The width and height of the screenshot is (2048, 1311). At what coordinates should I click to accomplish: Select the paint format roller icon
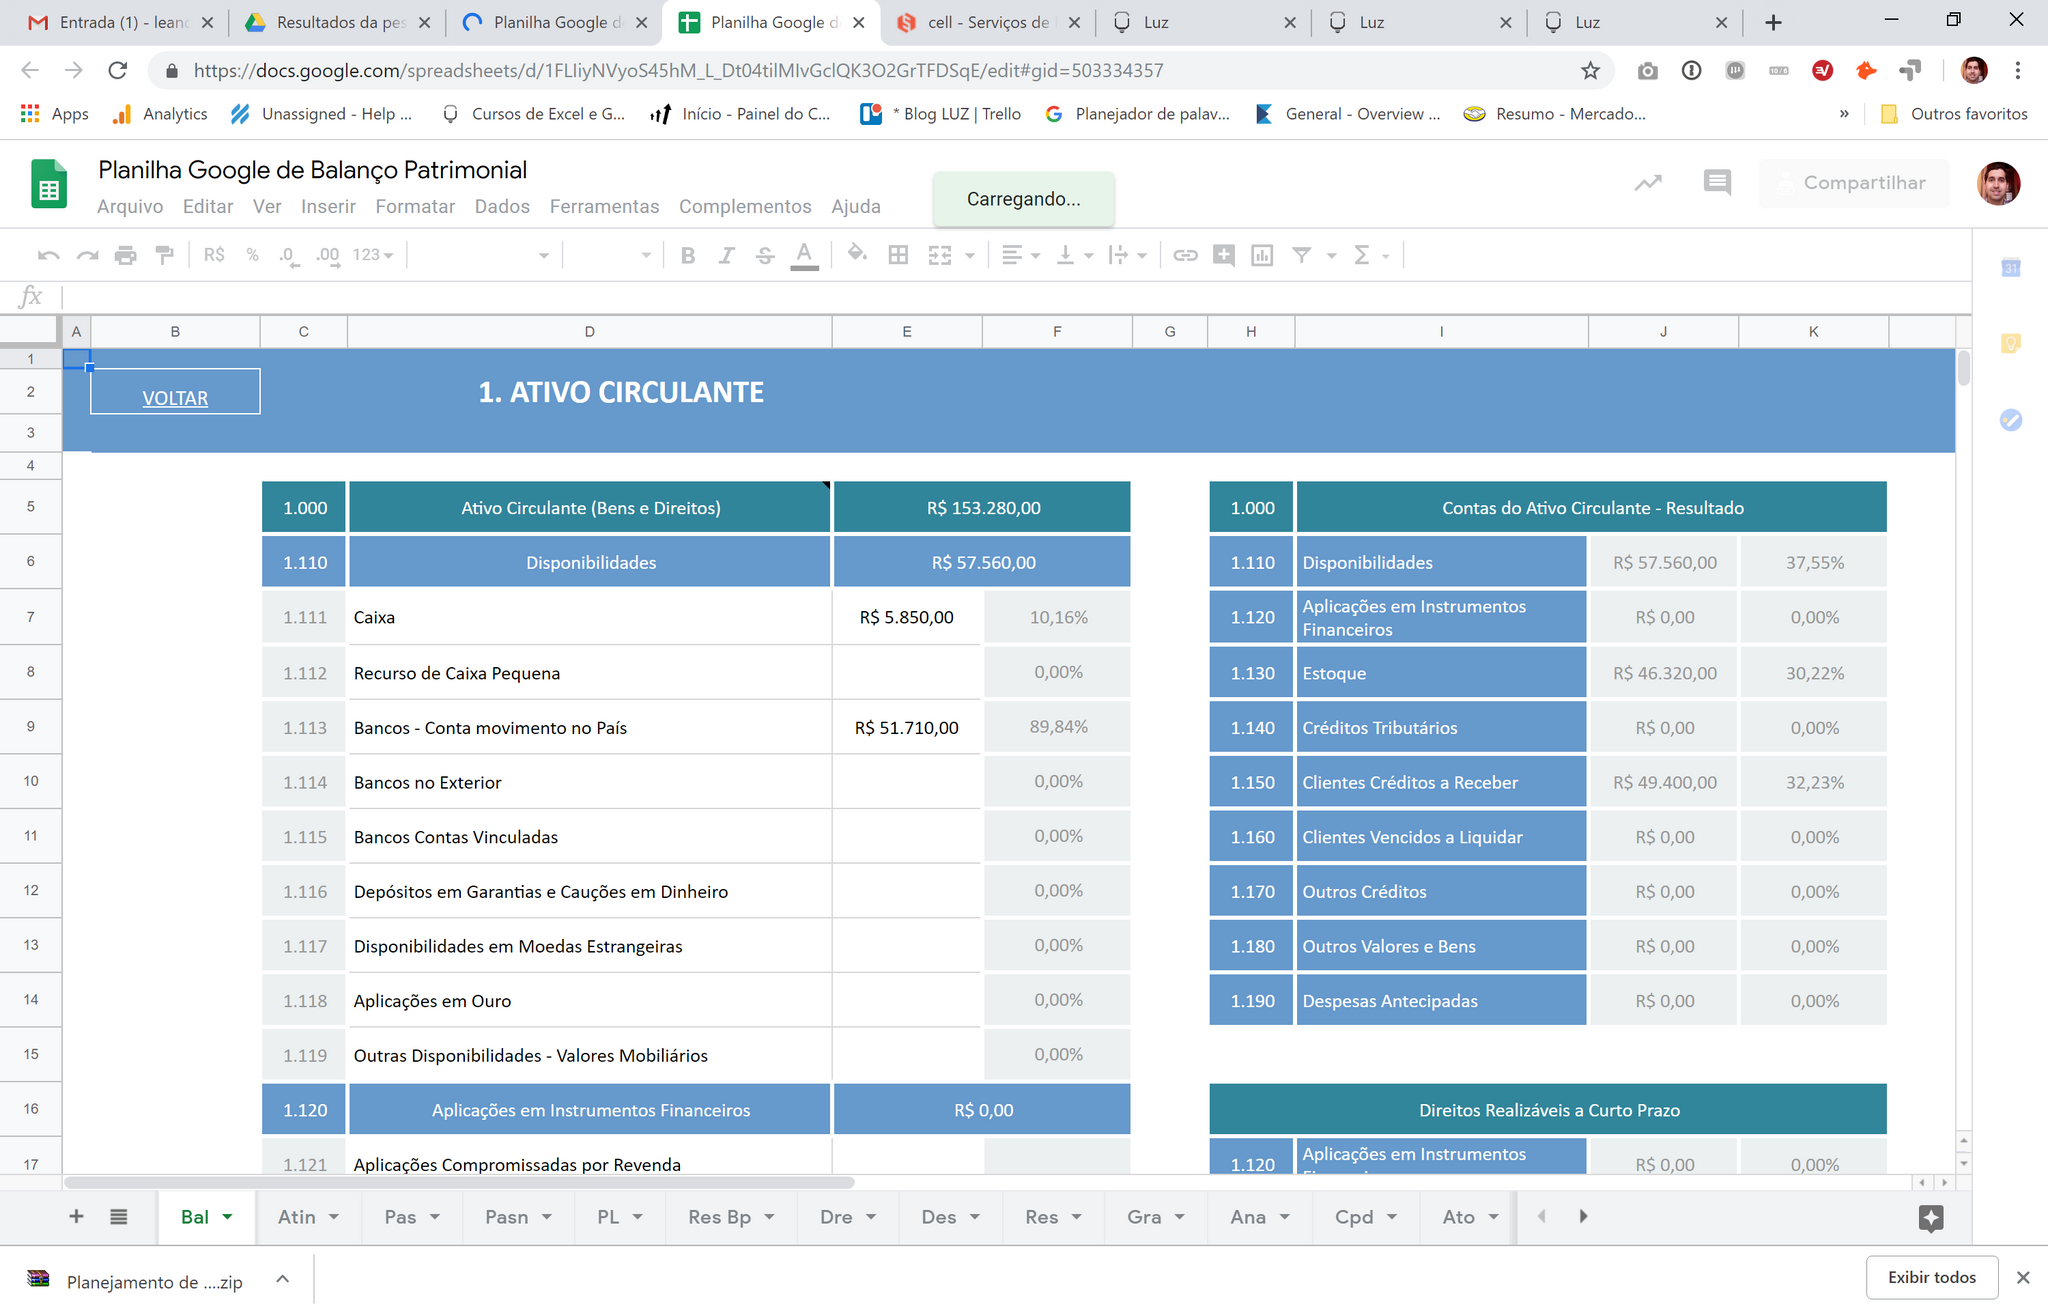point(165,256)
